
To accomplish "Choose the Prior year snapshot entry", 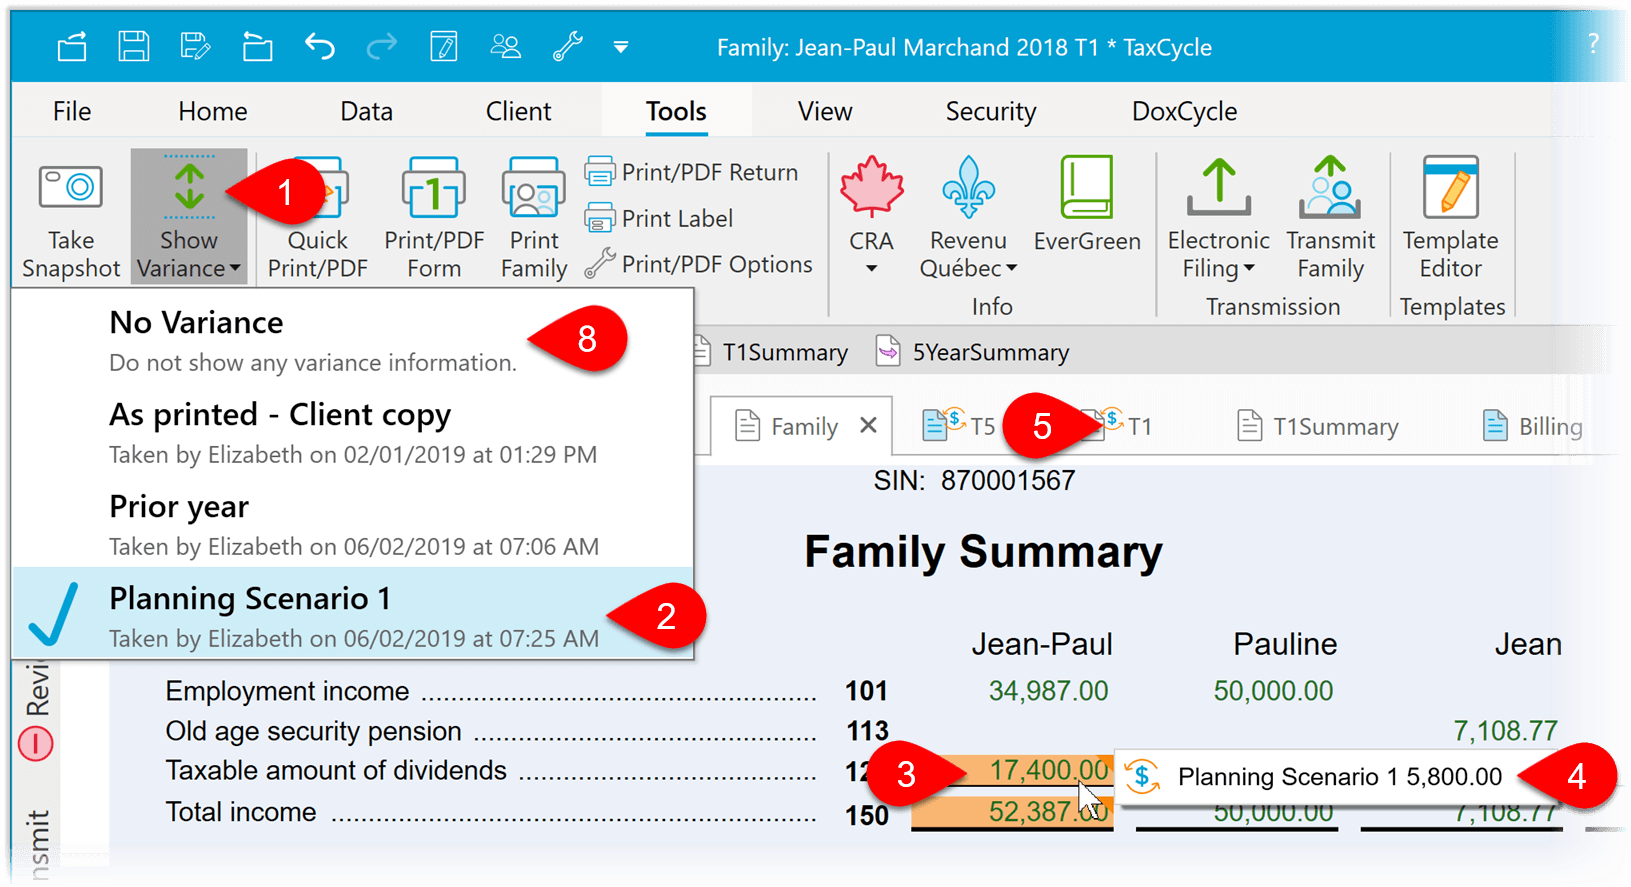I will (352, 524).
